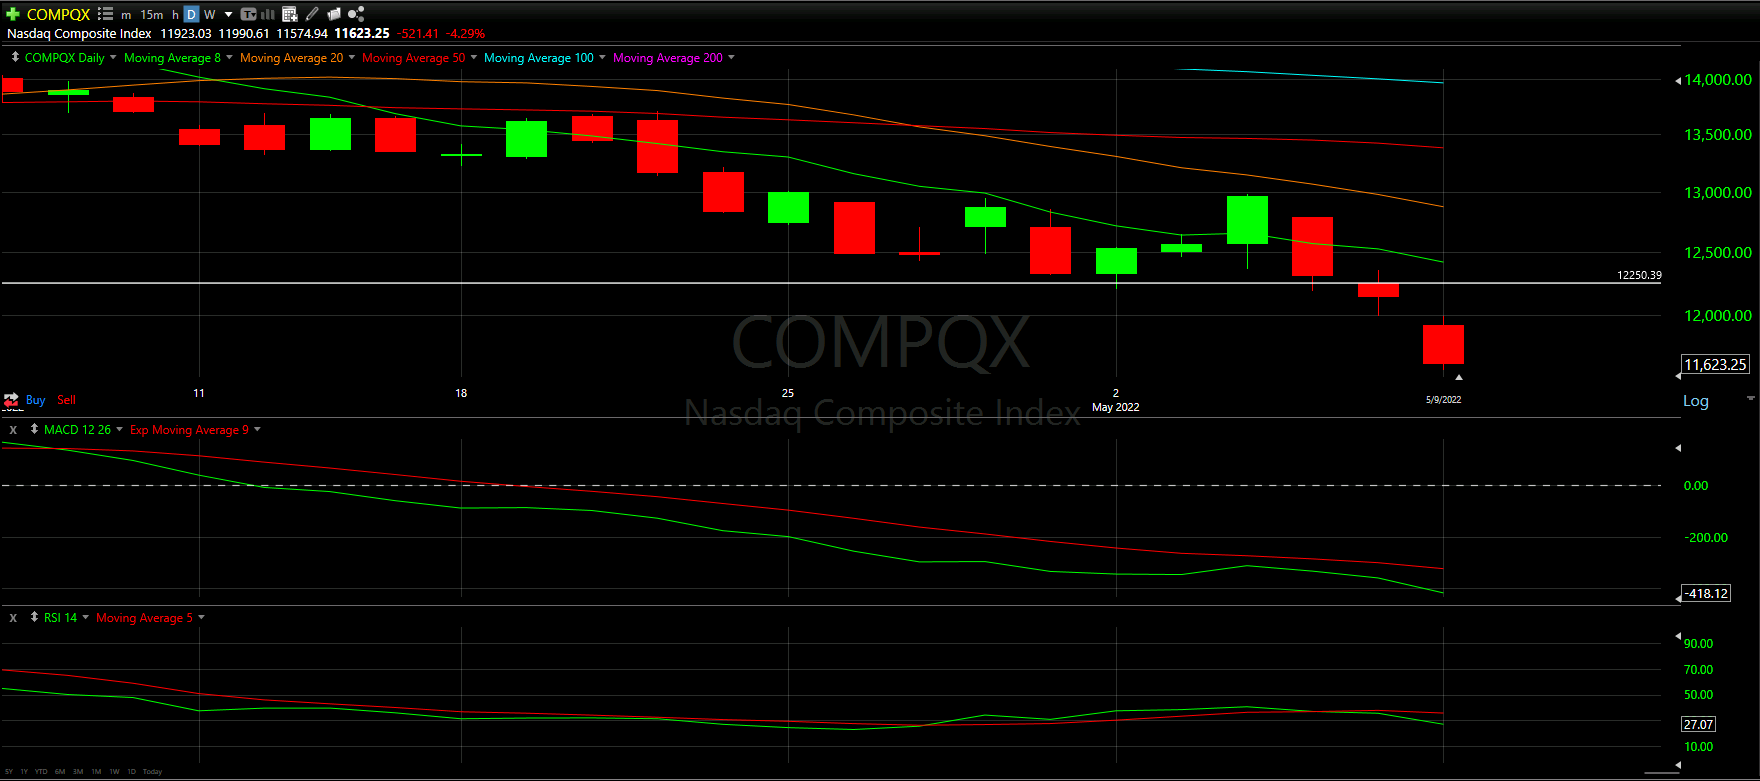Image resolution: width=1760 pixels, height=781 pixels.
Task: Open the interval dropdown arrow after W
Action: (x=229, y=15)
